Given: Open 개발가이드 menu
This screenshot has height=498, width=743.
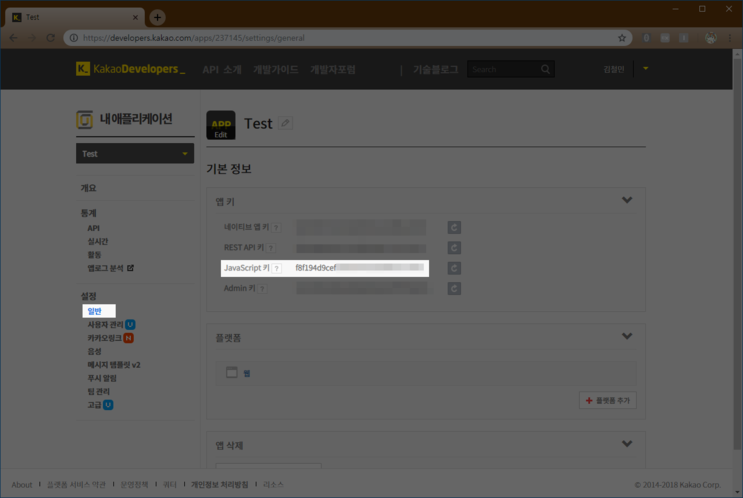Looking at the screenshot, I should (x=275, y=70).
